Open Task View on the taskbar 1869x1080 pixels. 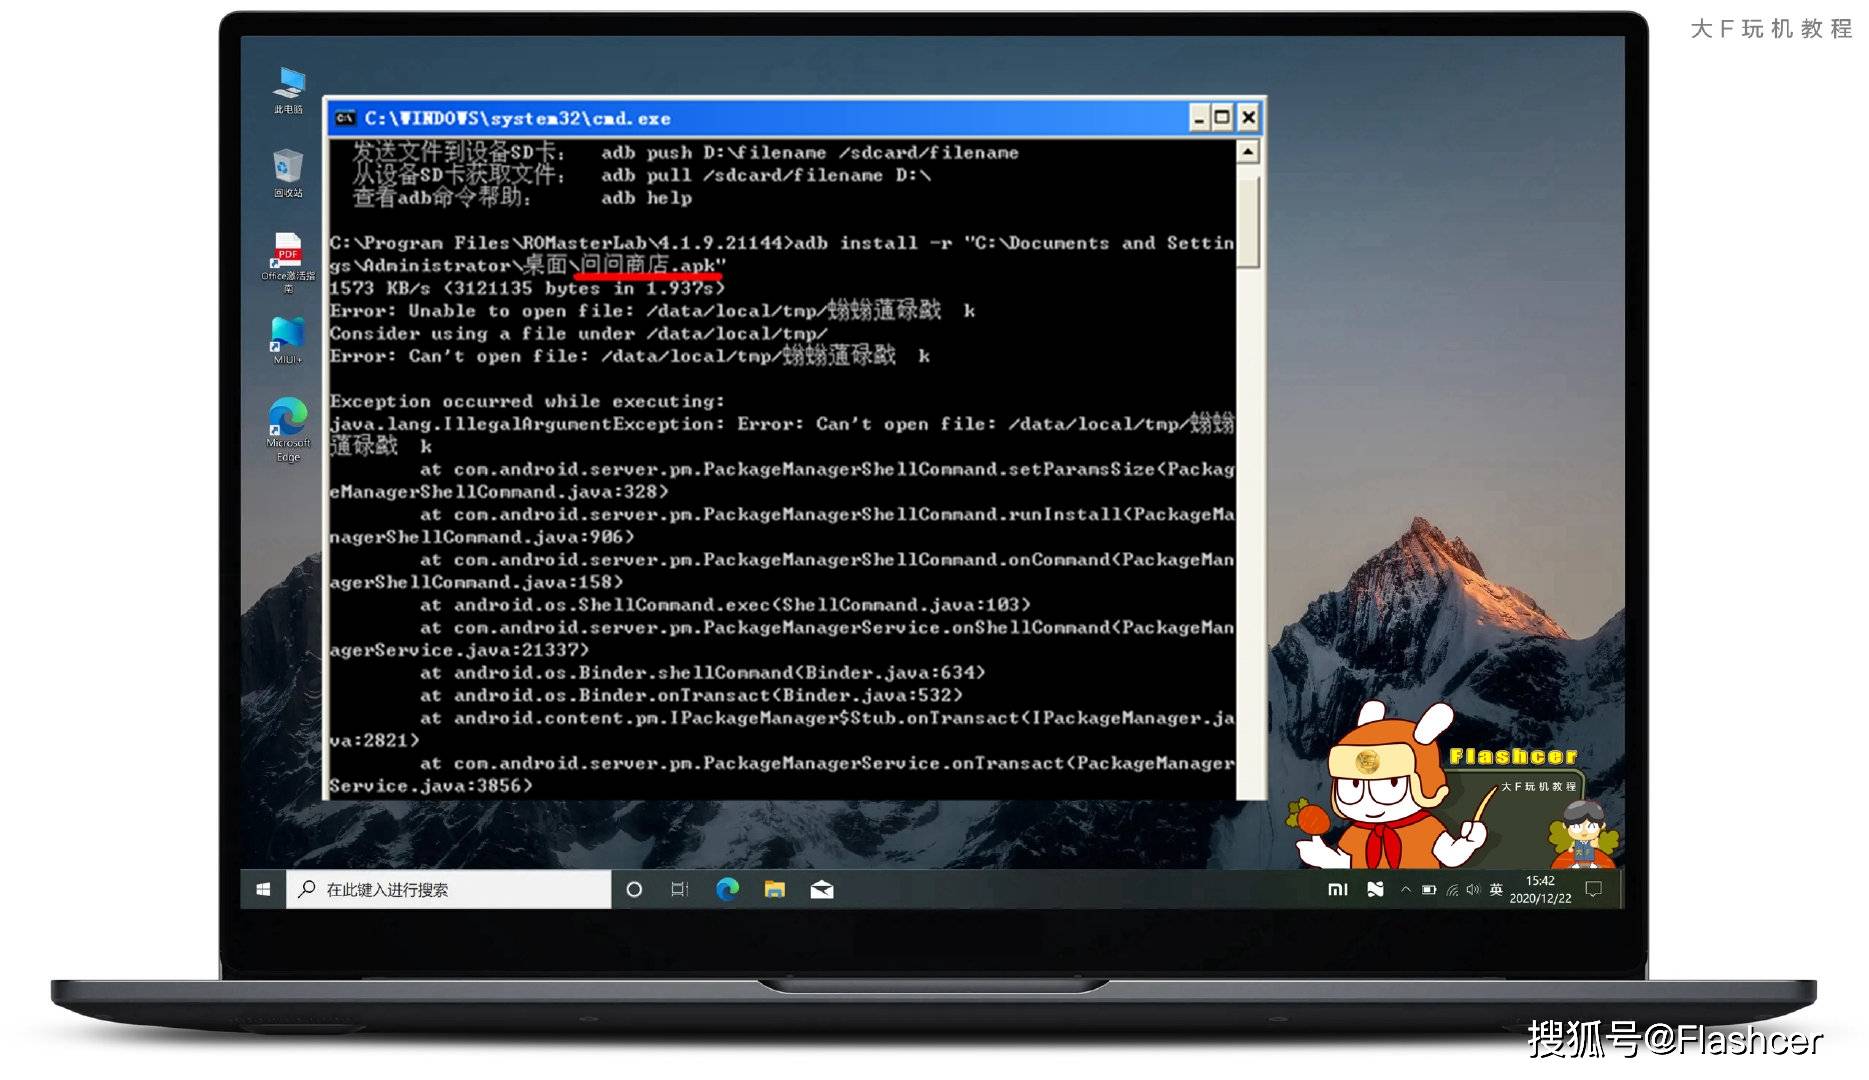coord(680,889)
